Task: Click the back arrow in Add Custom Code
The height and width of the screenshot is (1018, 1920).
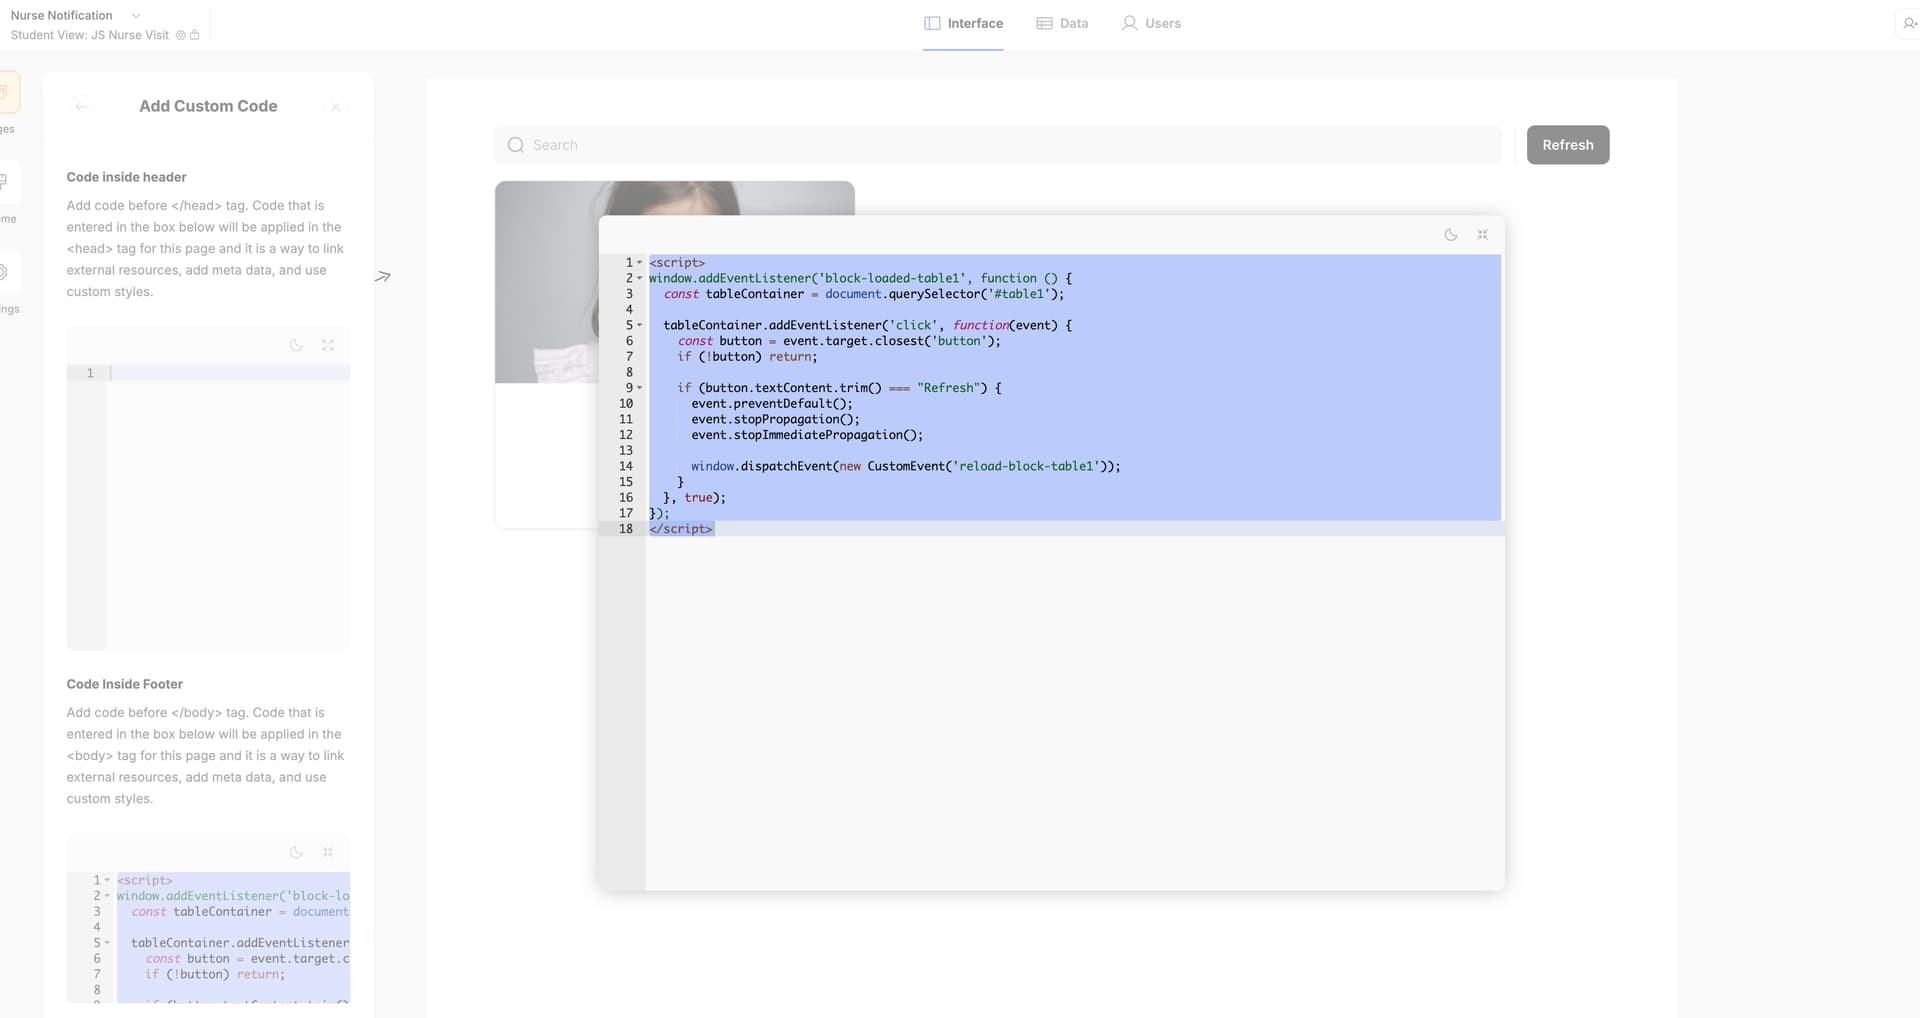Action: pyautogui.click(x=81, y=106)
